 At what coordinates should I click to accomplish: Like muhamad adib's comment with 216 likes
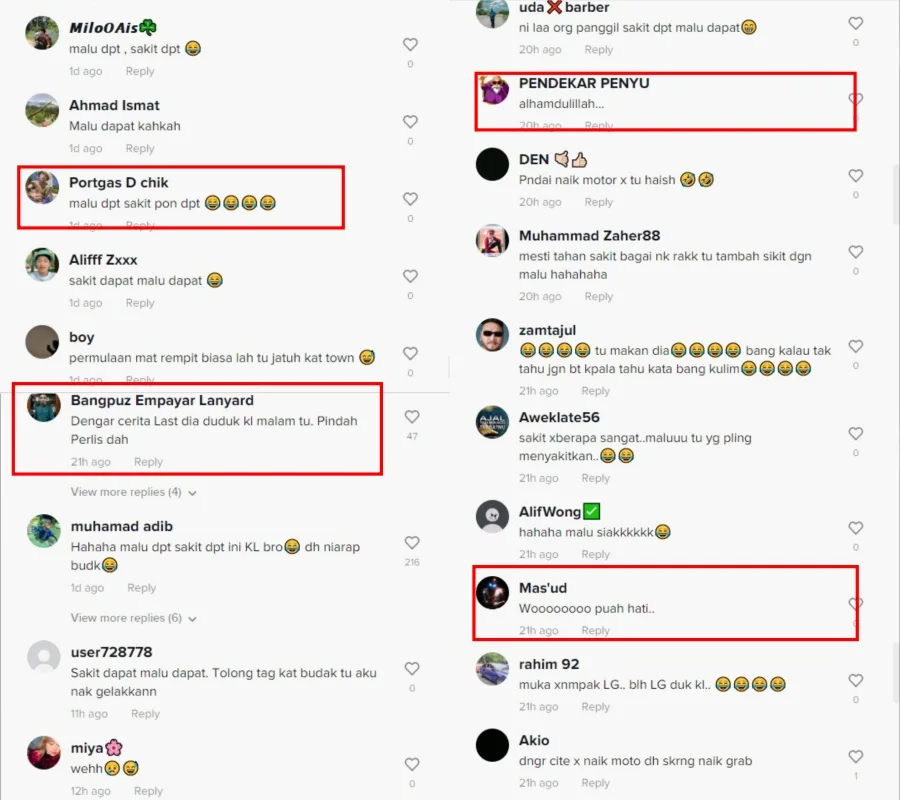pos(412,542)
